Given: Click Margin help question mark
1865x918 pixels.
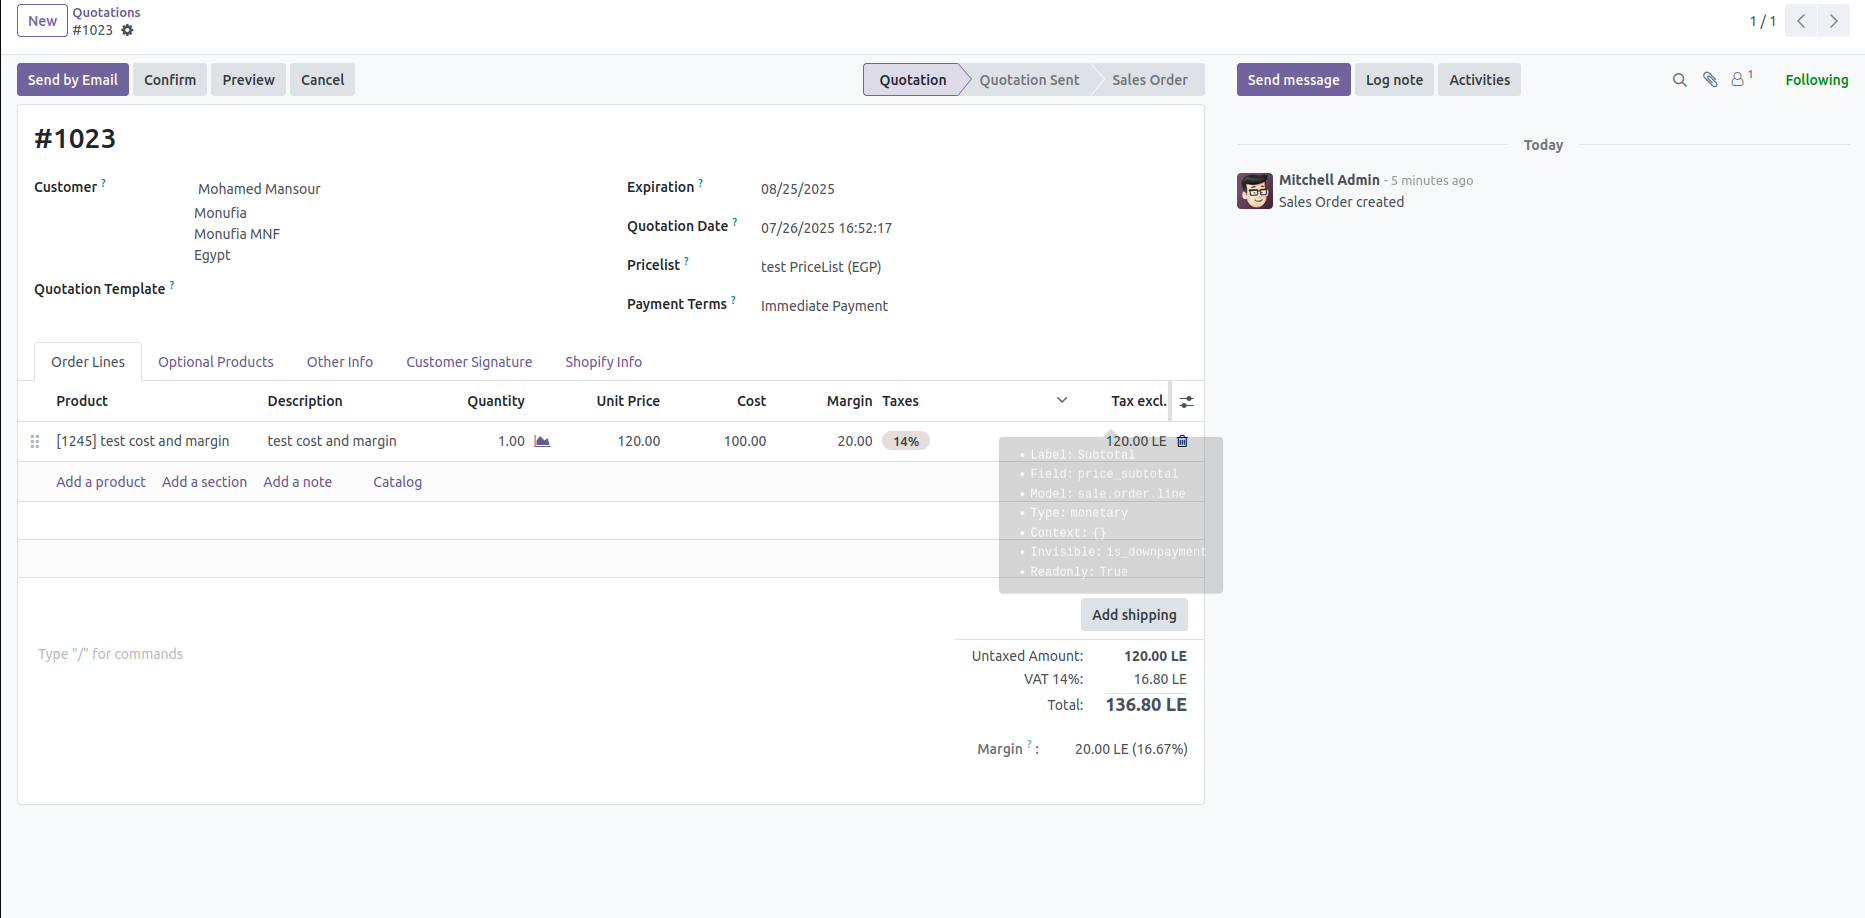Looking at the screenshot, I should (x=1029, y=744).
